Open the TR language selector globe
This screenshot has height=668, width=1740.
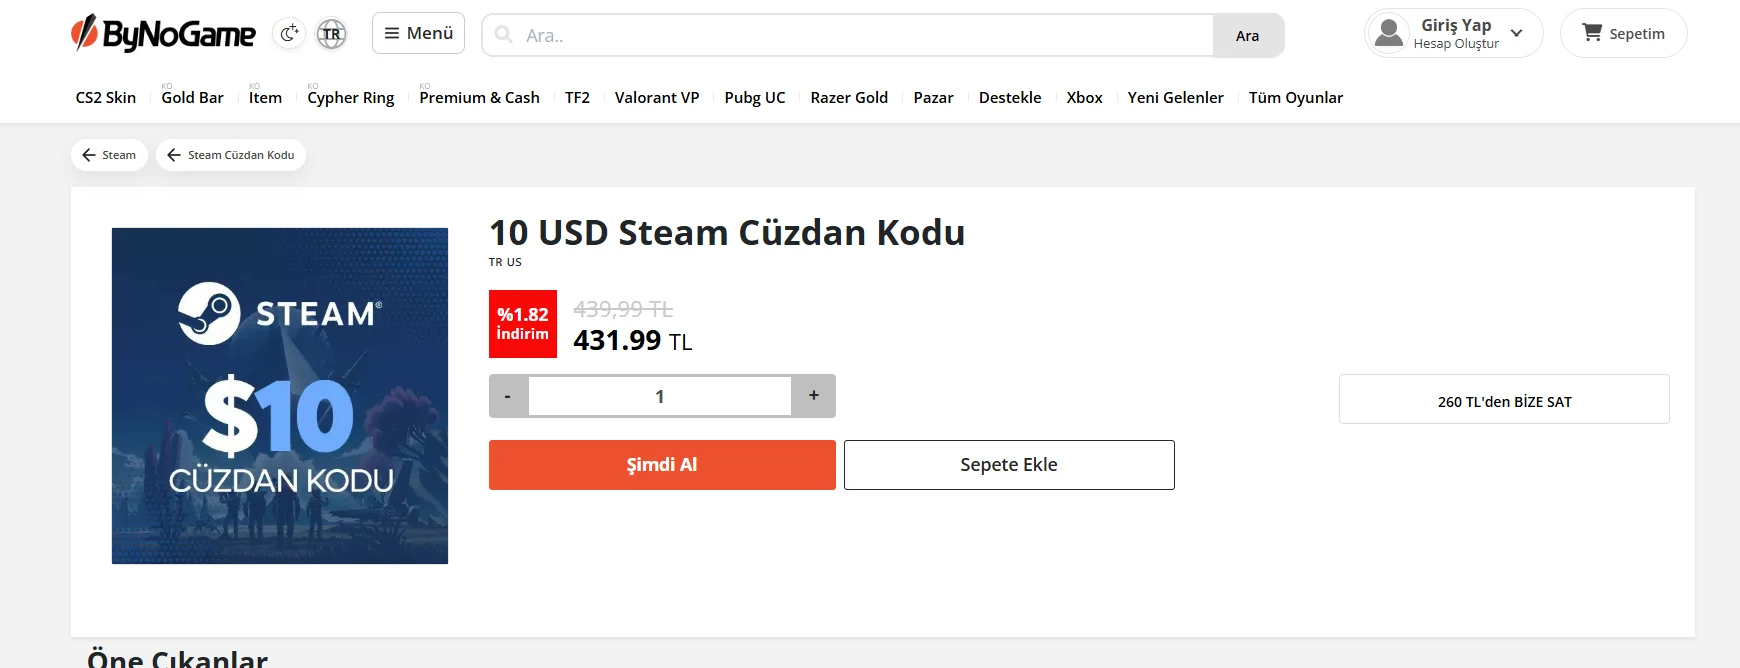pyautogui.click(x=331, y=34)
